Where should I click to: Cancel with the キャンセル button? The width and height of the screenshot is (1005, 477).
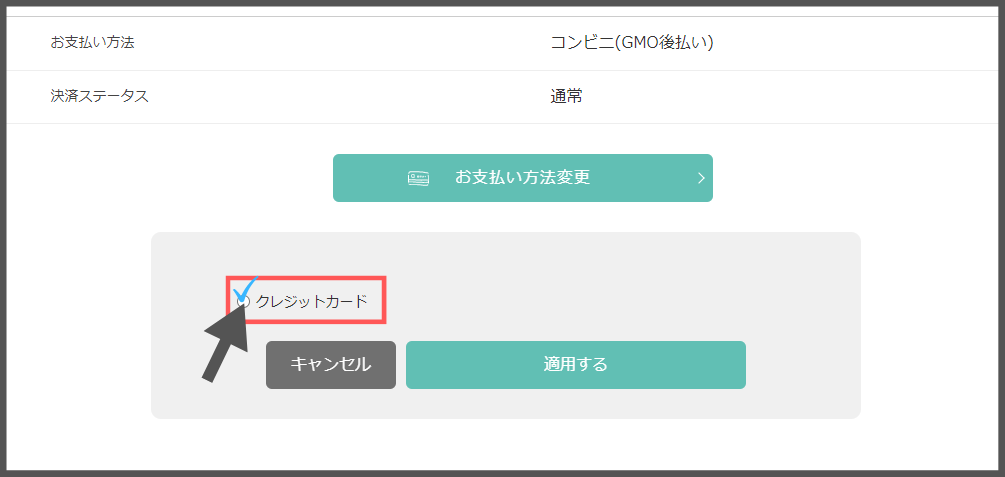pos(331,365)
